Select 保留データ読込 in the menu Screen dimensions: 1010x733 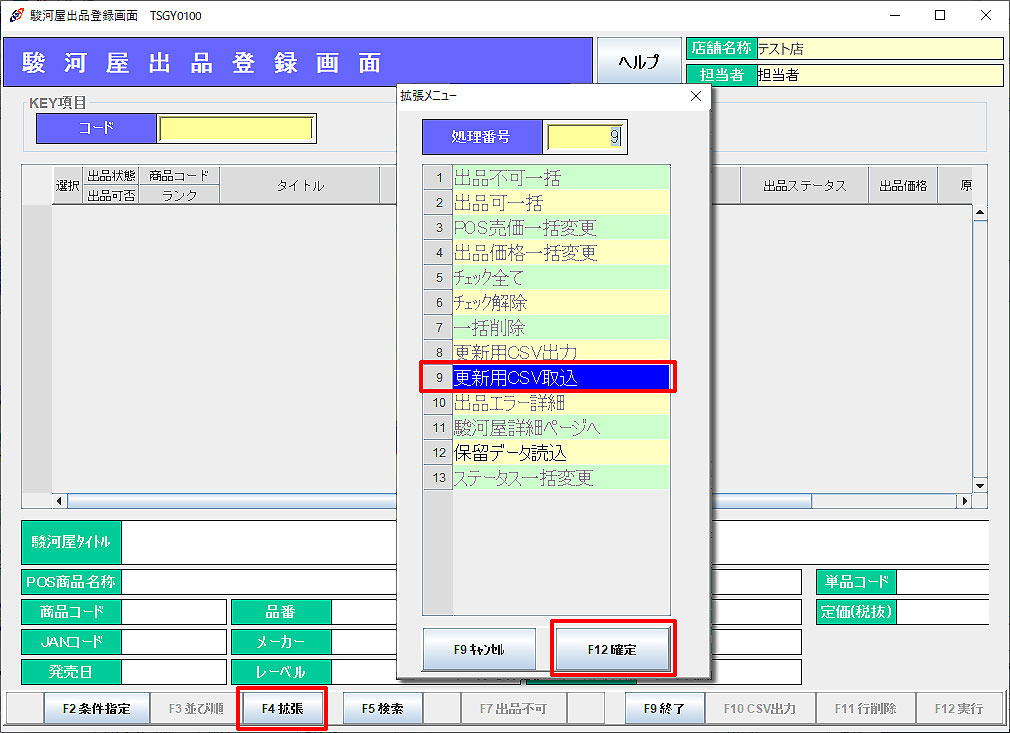pos(560,453)
